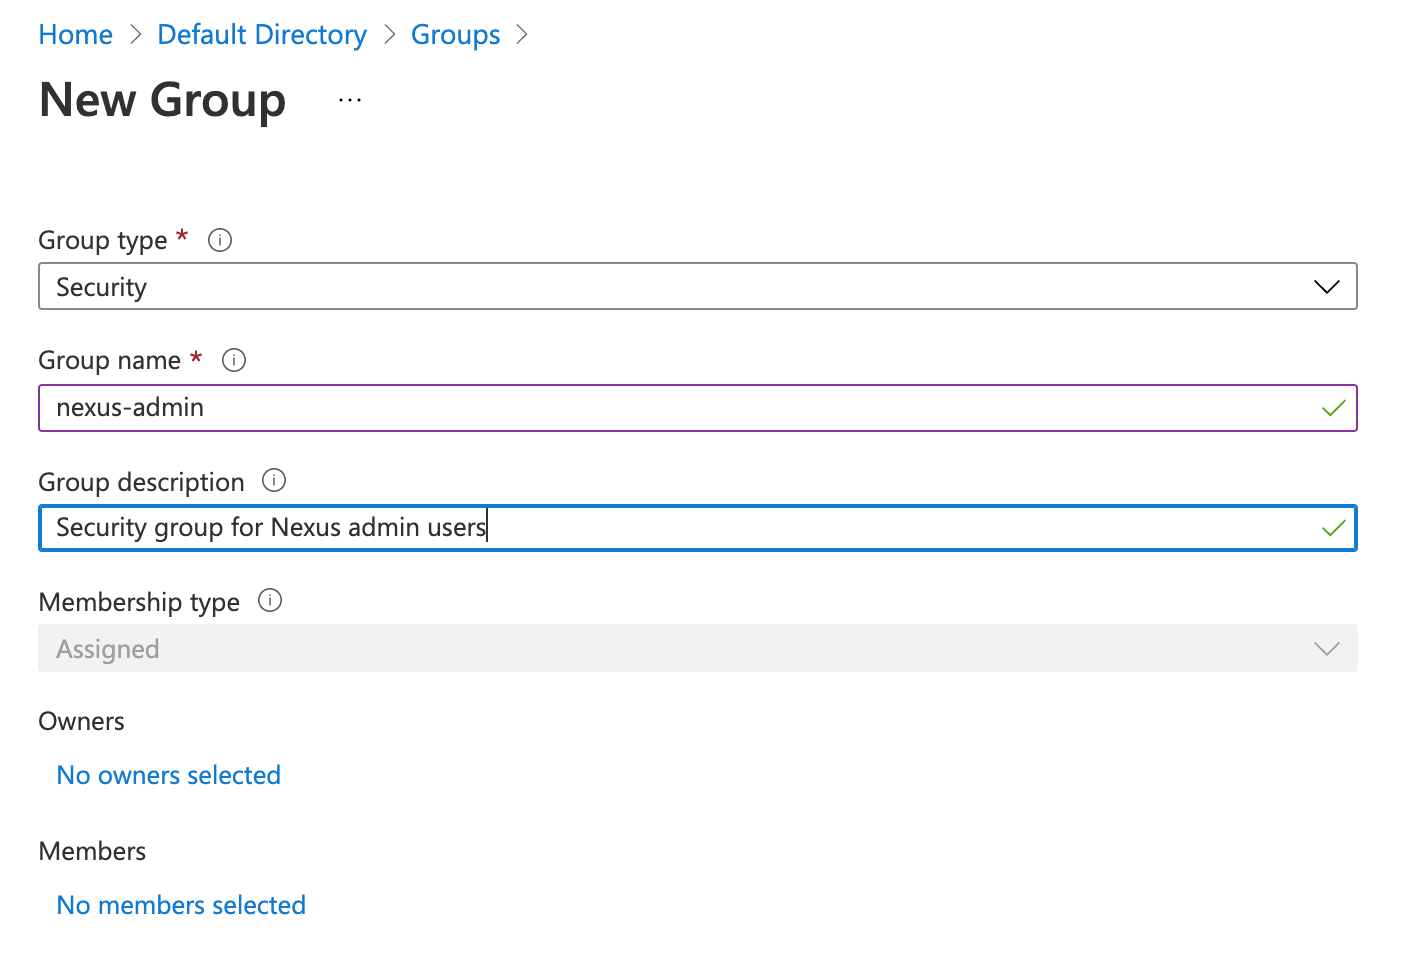1422x968 pixels.
Task: Select the No owners selected link
Action: [x=169, y=775]
